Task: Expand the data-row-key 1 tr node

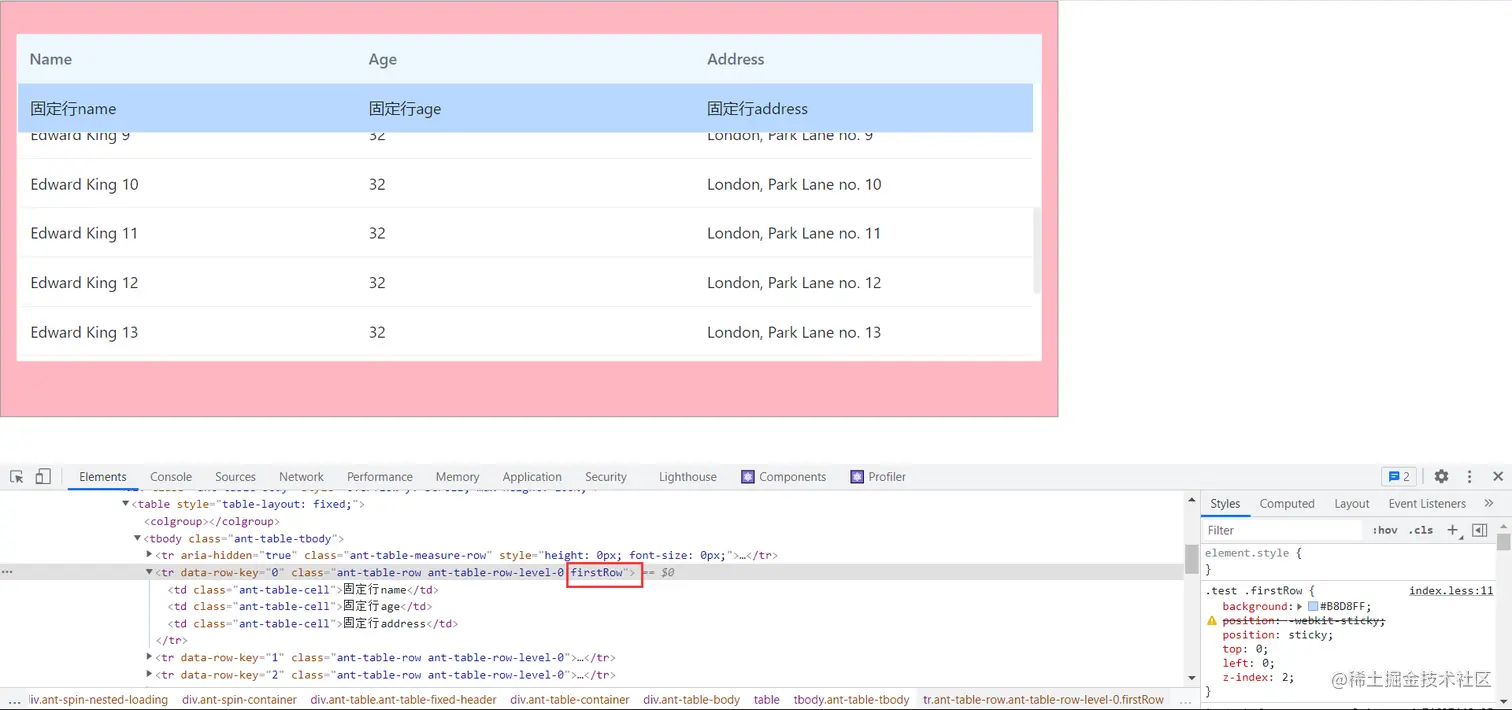Action: [x=149, y=657]
